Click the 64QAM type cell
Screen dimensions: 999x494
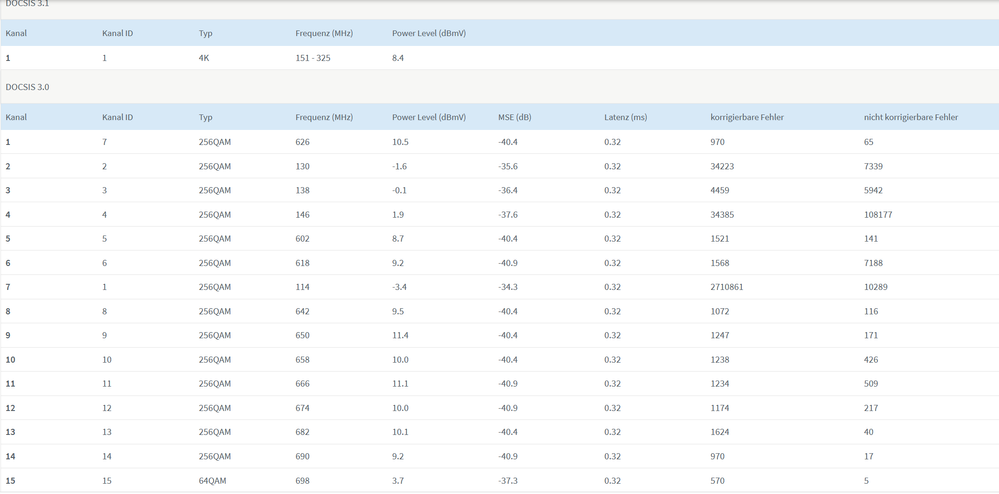(212, 481)
